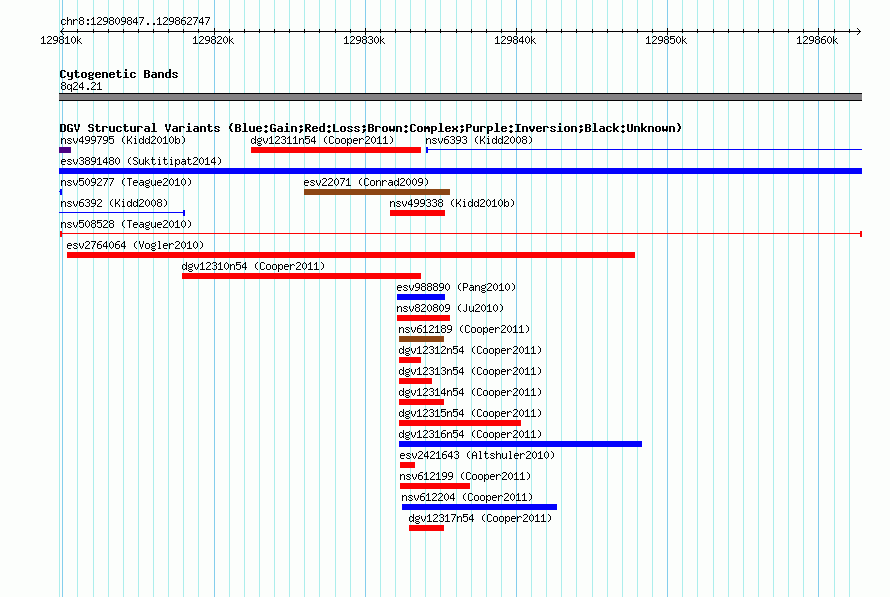Image resolution: width=890 pixels, height=597 pixels.
Task: Click the 129830k ruler position
Action: pos(364,40)
